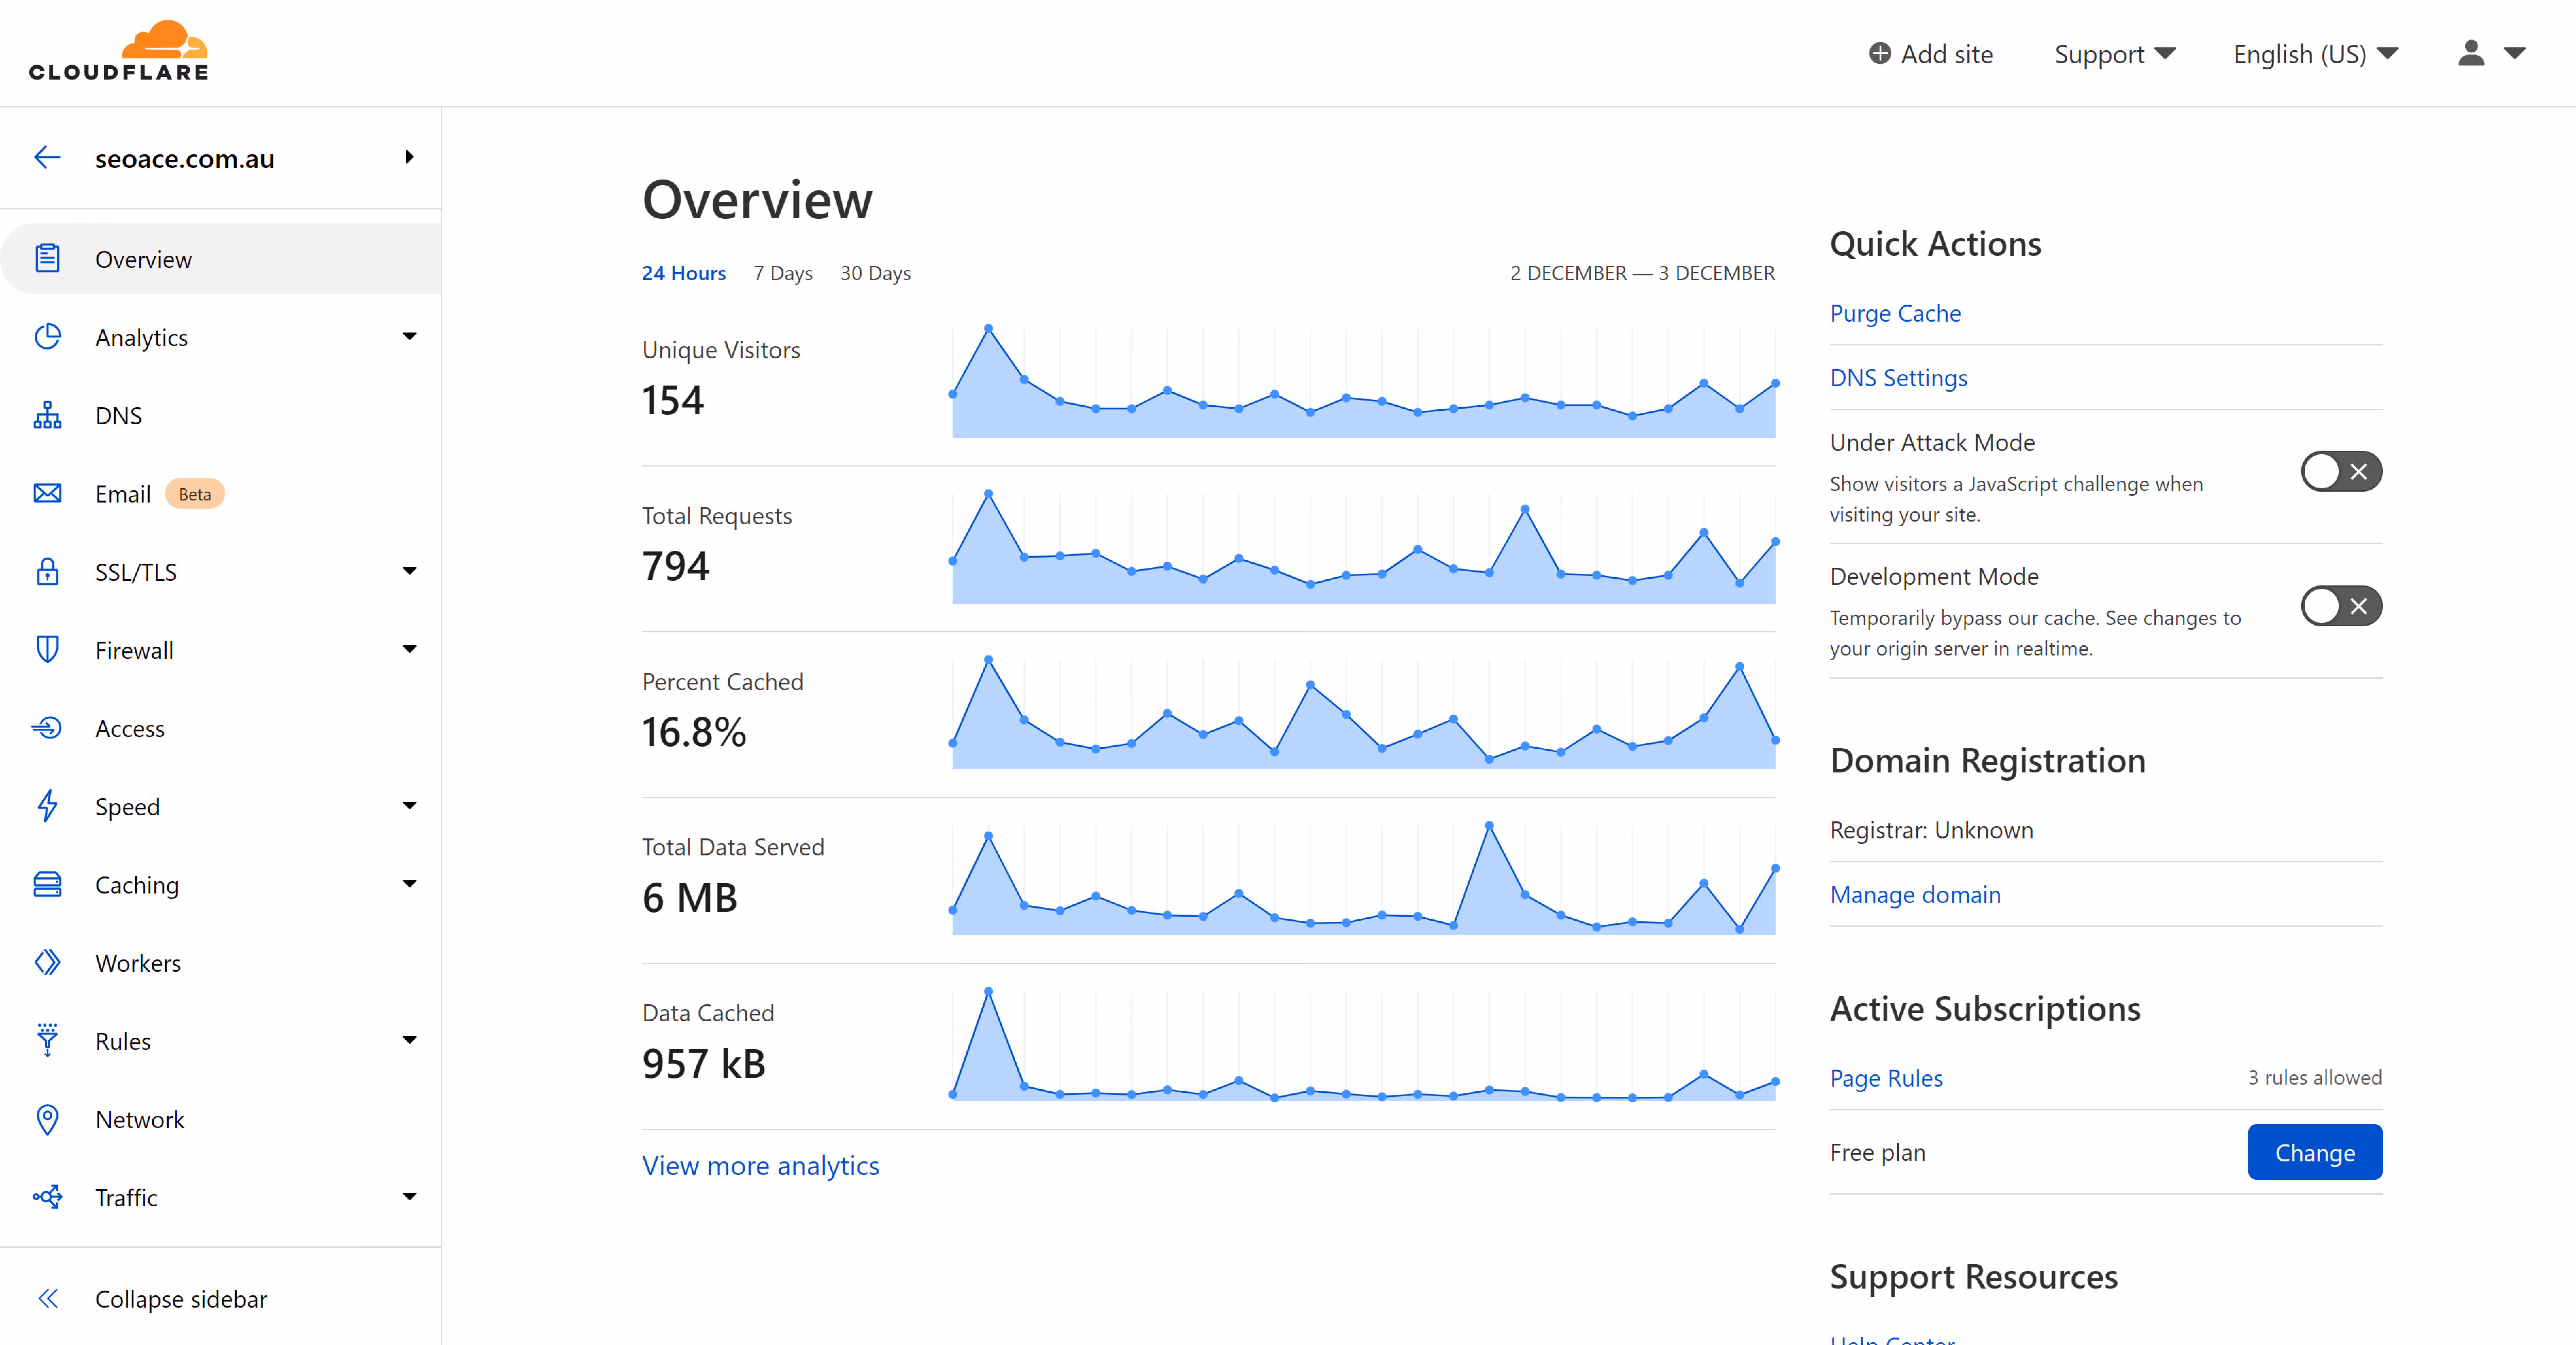The height and width of the screenshot is (1345, 2576).
Task: Click Add site in the header
Action: (x=1931, y=54)
